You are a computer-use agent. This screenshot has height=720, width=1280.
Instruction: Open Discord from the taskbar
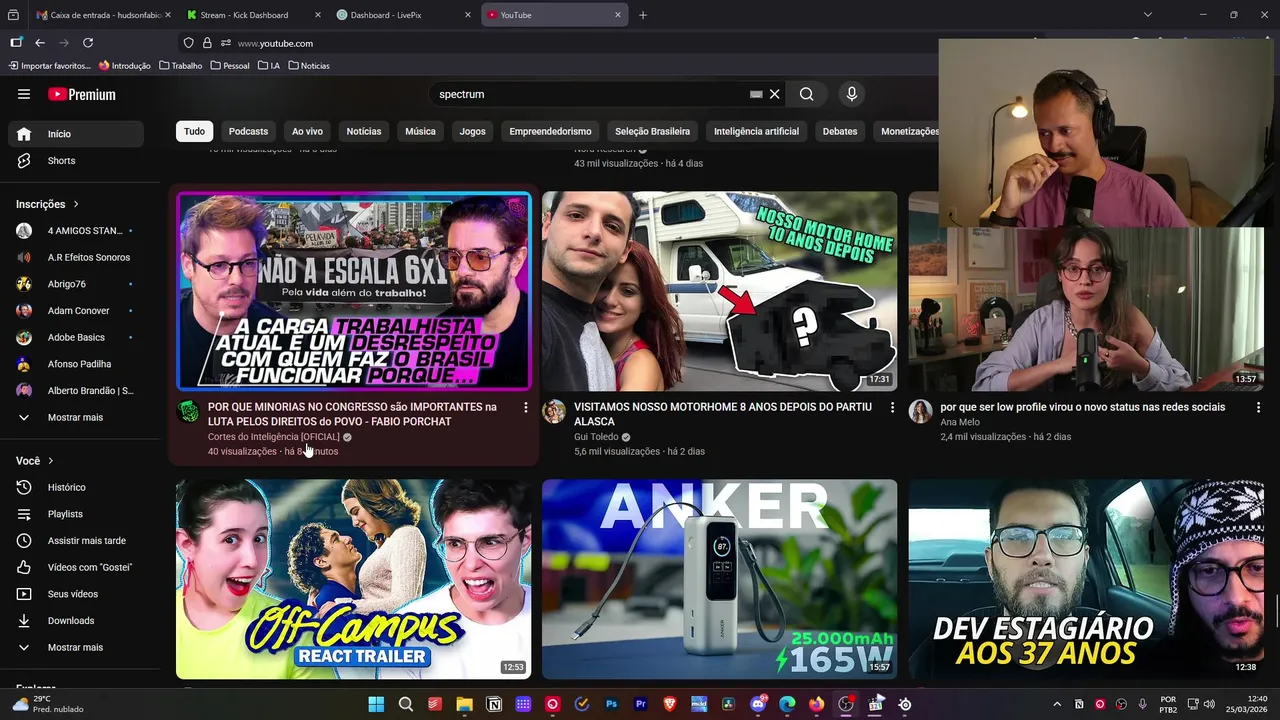click(758, 704)
